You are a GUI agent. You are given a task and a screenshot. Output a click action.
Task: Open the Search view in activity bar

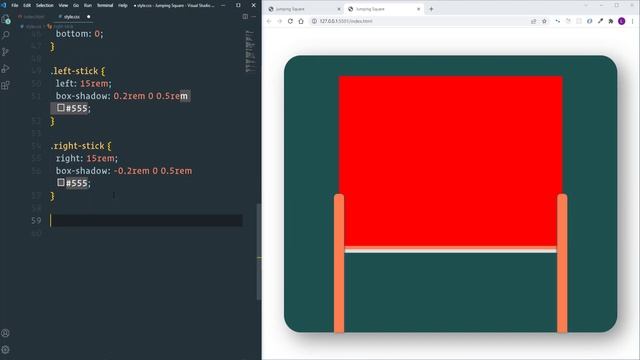[6, 35]
